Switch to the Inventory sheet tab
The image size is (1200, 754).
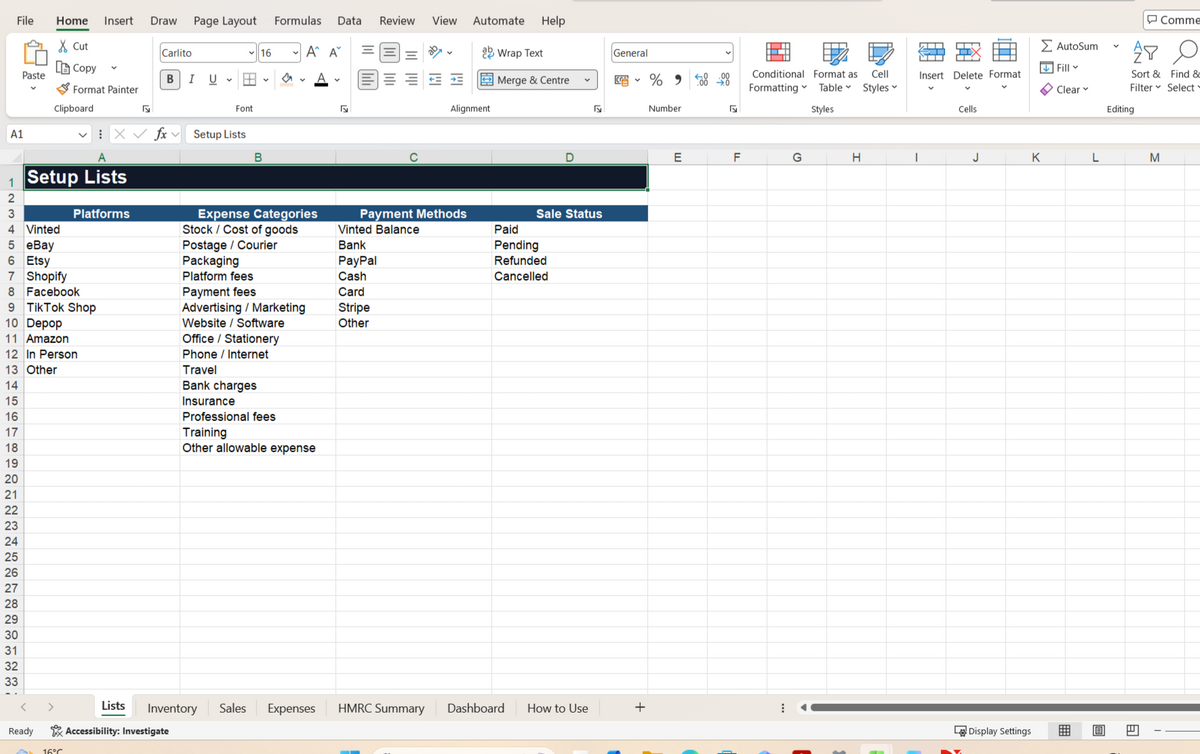pos(172,708)
